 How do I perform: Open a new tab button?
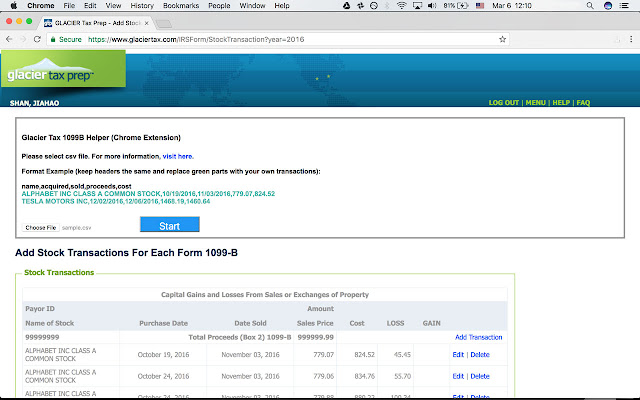coord(164,24)
